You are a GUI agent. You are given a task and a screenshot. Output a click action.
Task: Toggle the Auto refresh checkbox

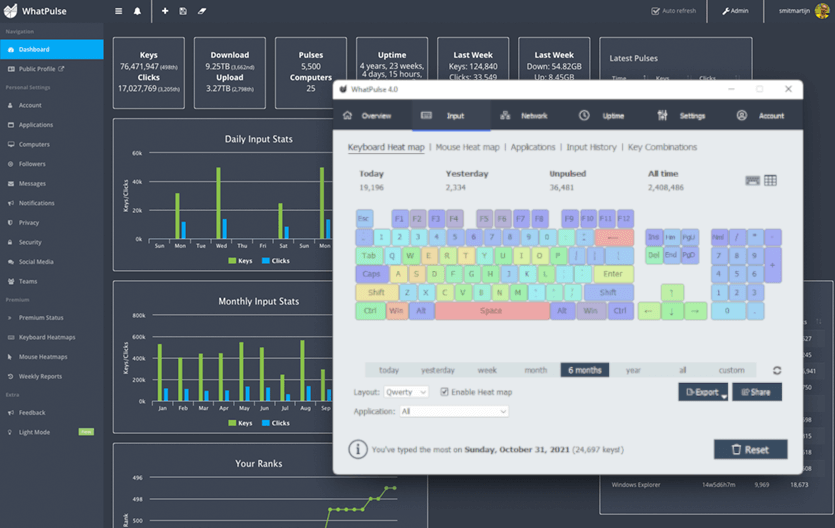click(656, 11)
